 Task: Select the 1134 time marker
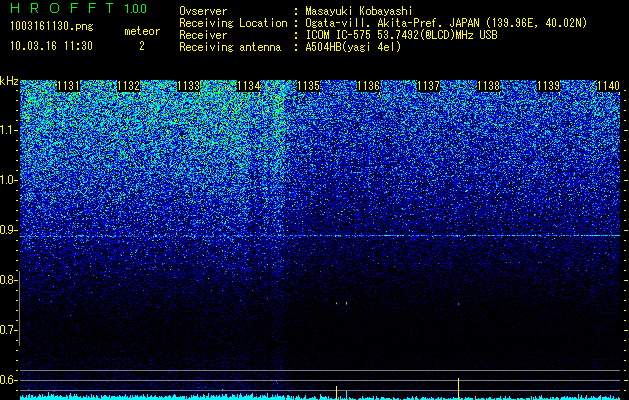pyautogui.click(x=248, y=86)
